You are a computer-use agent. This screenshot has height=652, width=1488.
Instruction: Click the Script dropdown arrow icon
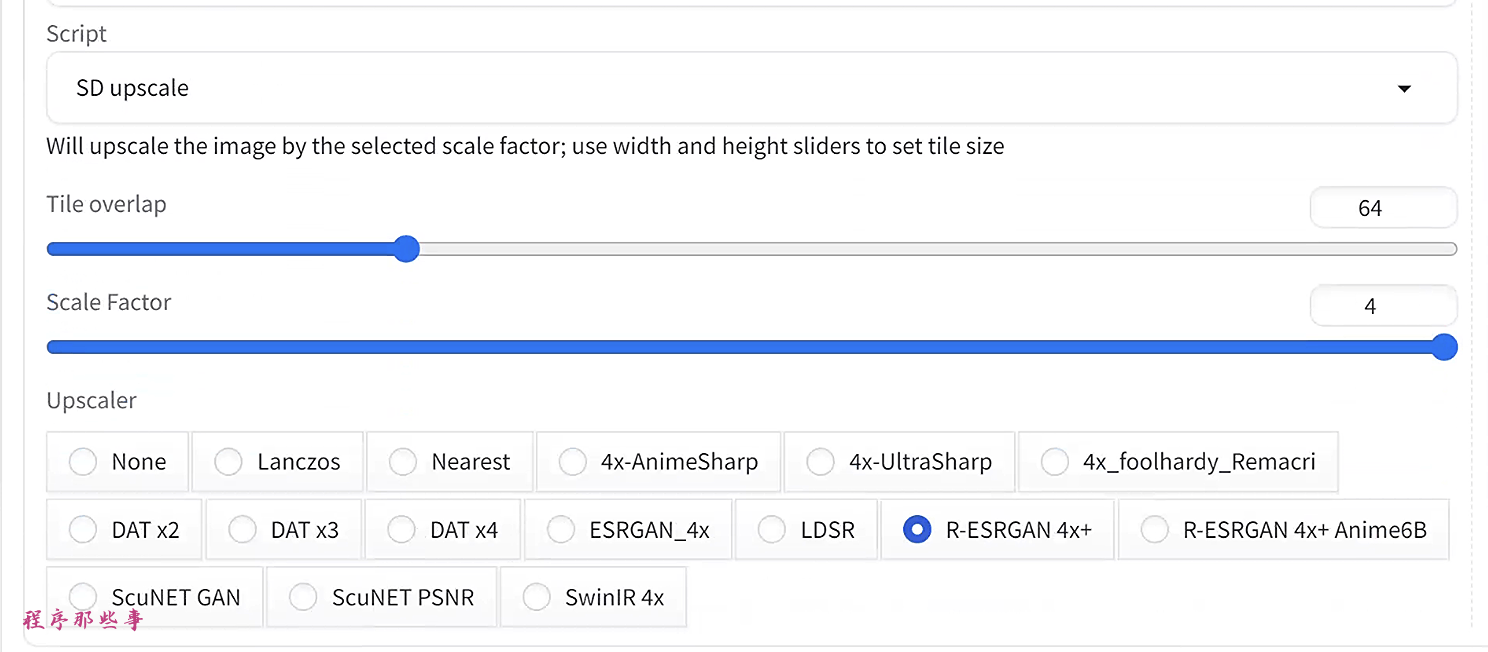click(1404, 89)
